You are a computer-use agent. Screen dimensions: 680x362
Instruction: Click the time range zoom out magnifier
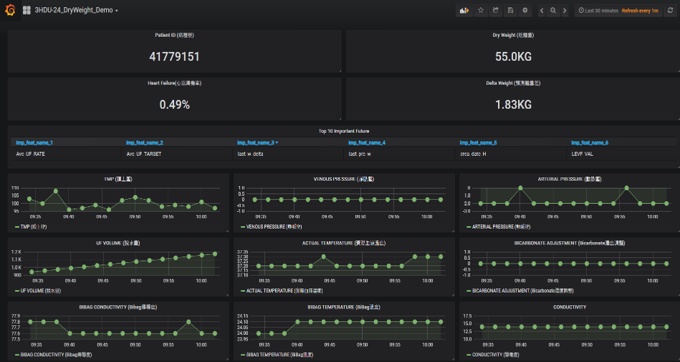[553, 10]
